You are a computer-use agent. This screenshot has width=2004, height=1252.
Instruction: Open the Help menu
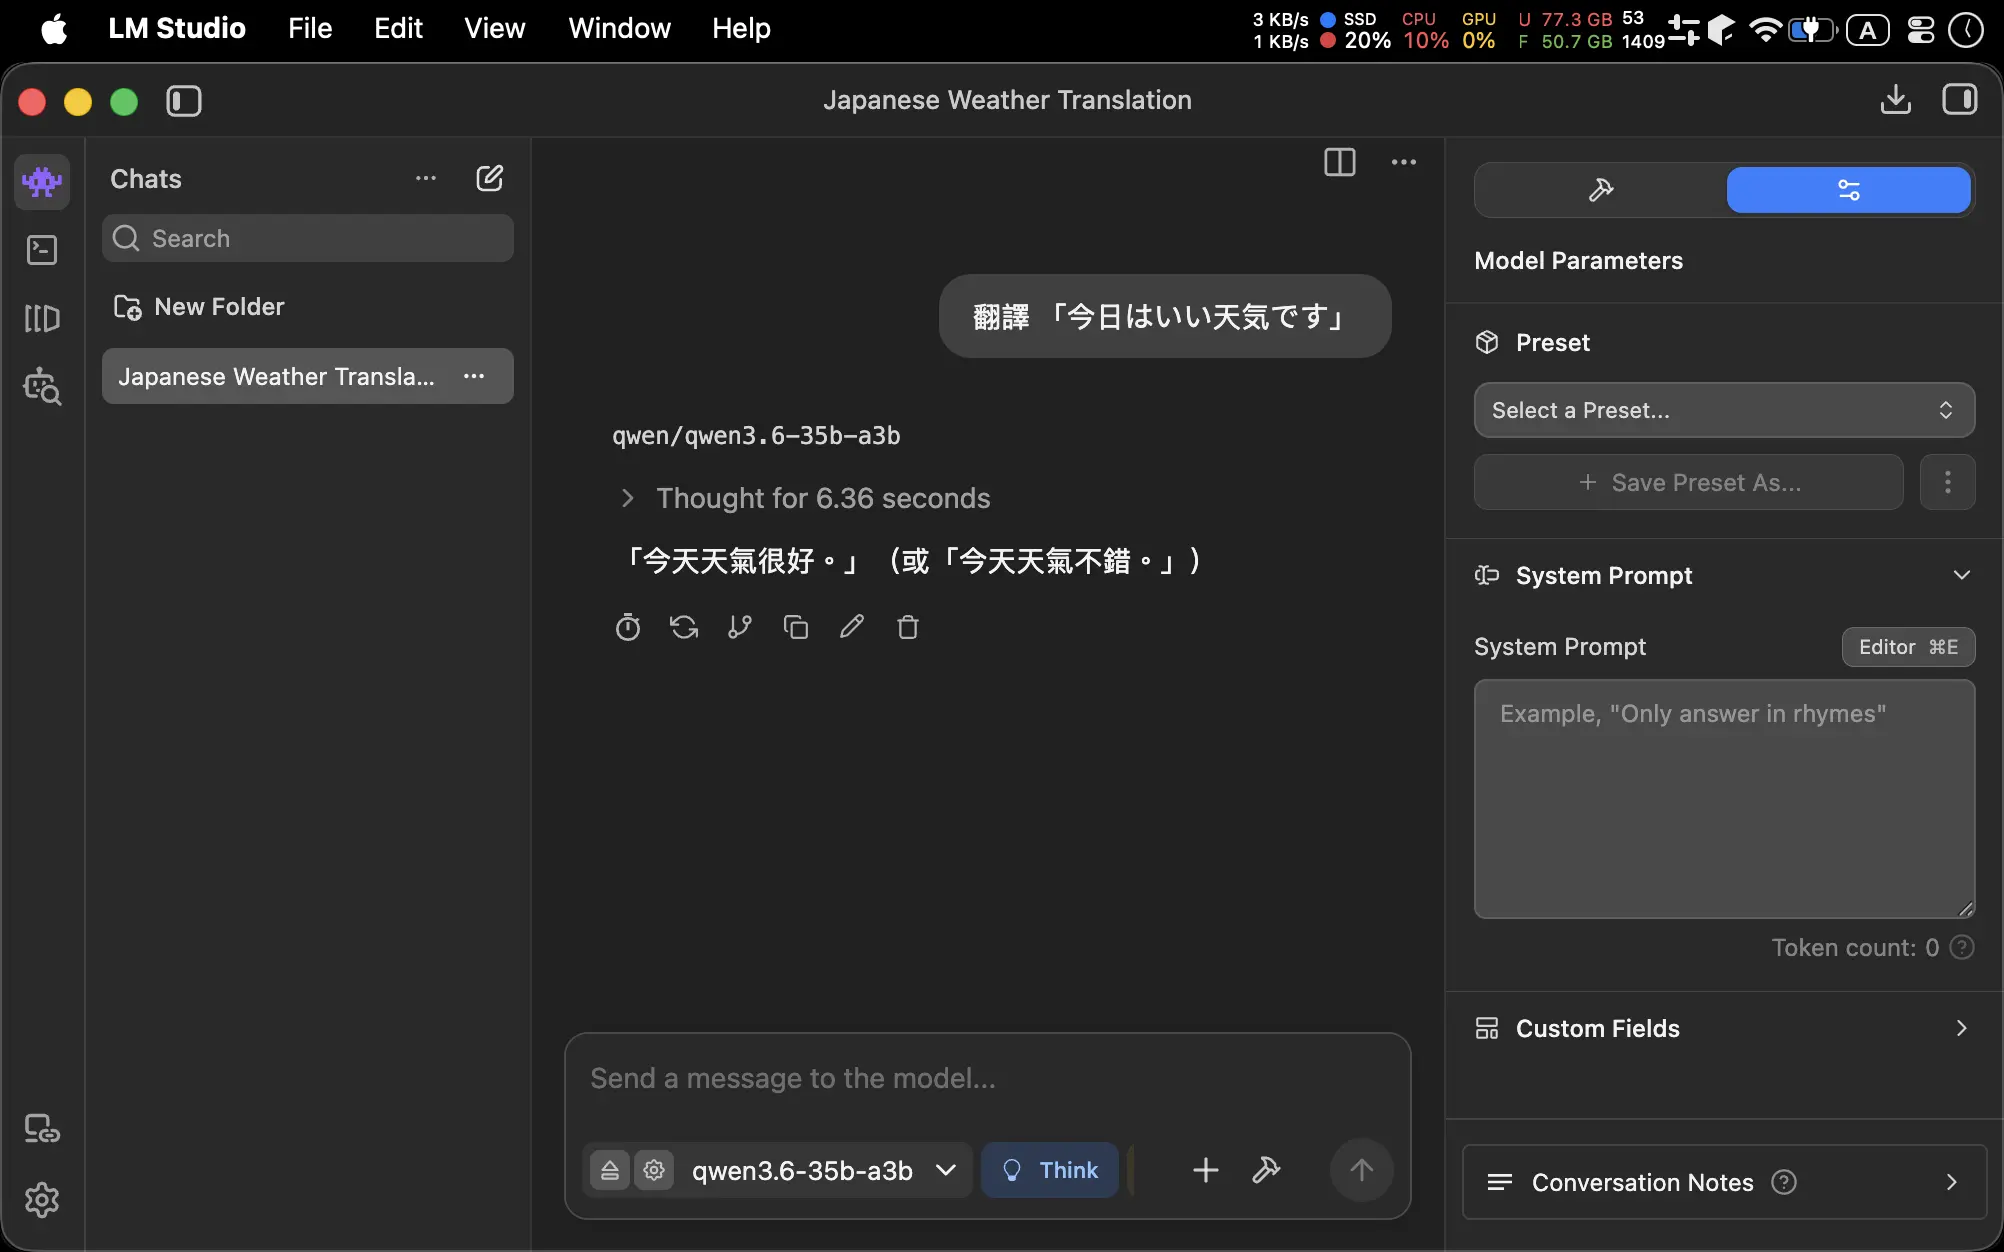pyautogui.click(x=741, y=28)
